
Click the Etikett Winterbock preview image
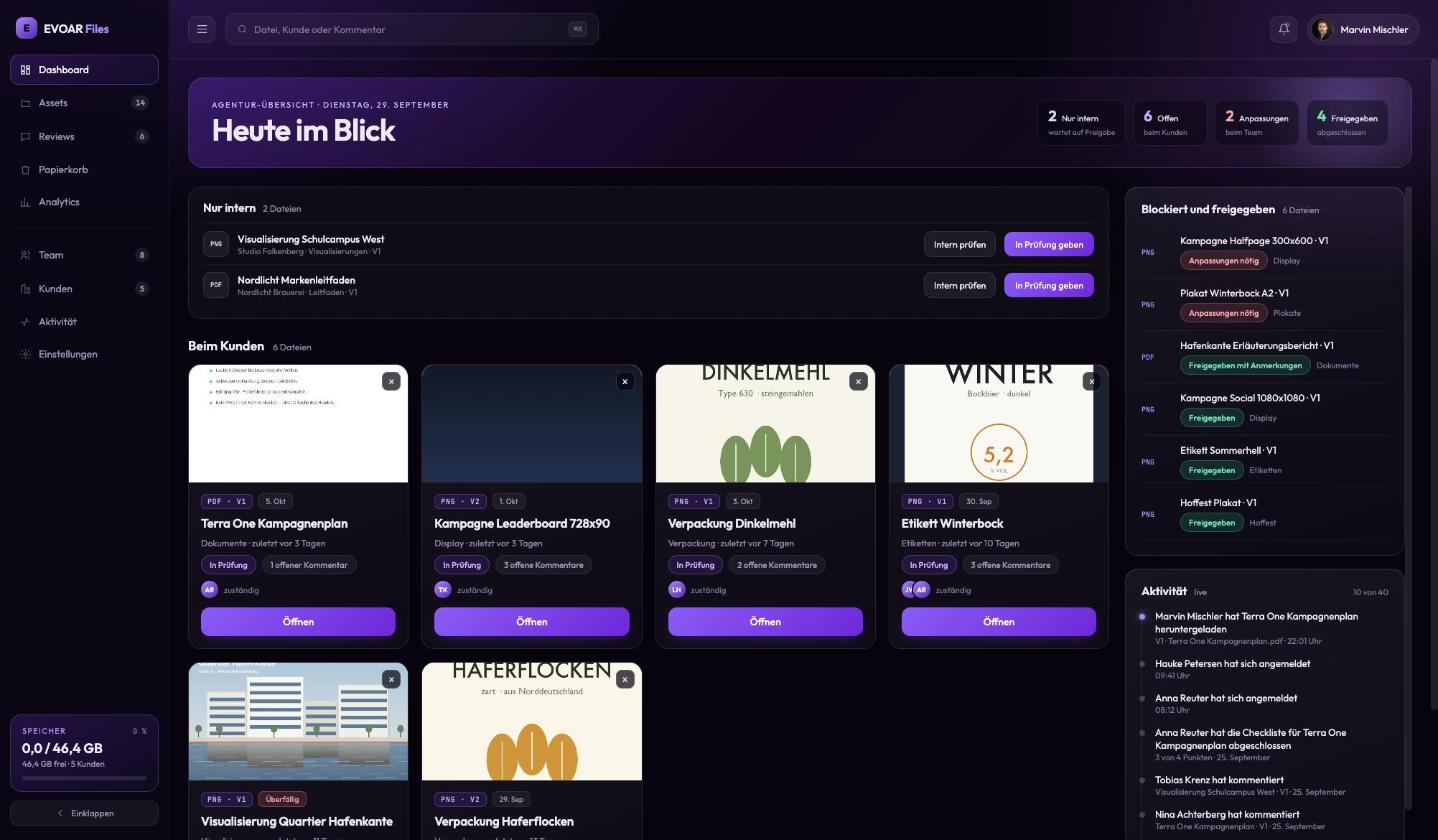(x=999, y=424)
